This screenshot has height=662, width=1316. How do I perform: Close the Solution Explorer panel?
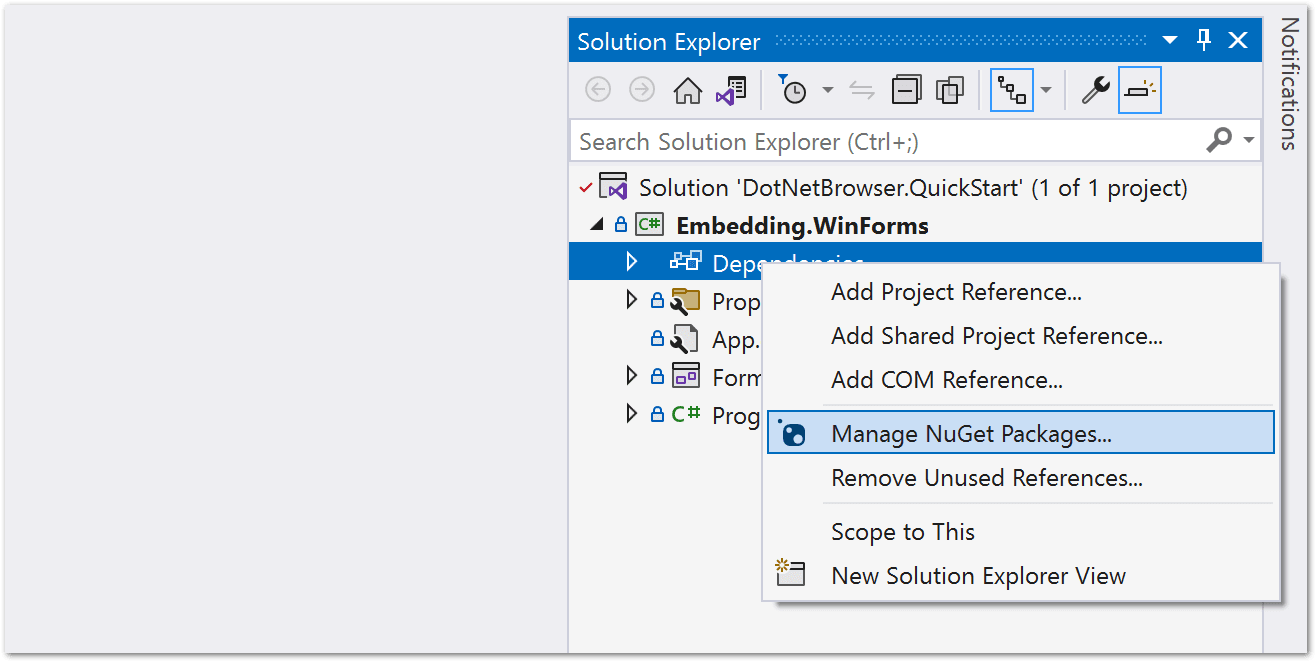1238,40
